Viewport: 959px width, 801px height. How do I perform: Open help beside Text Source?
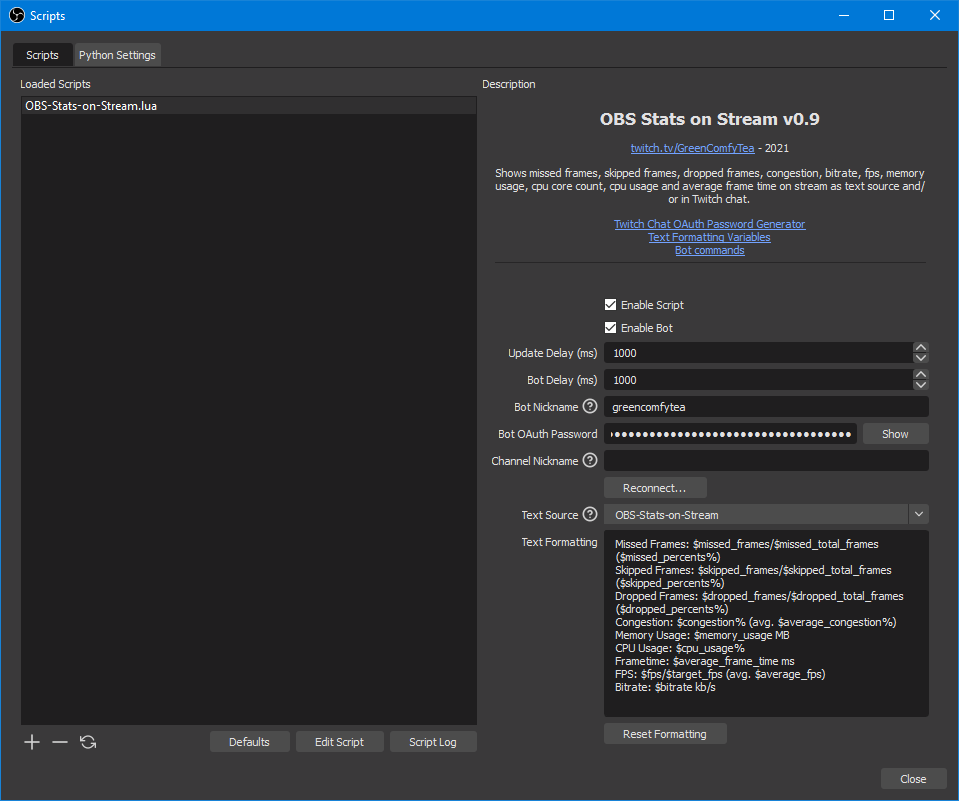[590, 514]
